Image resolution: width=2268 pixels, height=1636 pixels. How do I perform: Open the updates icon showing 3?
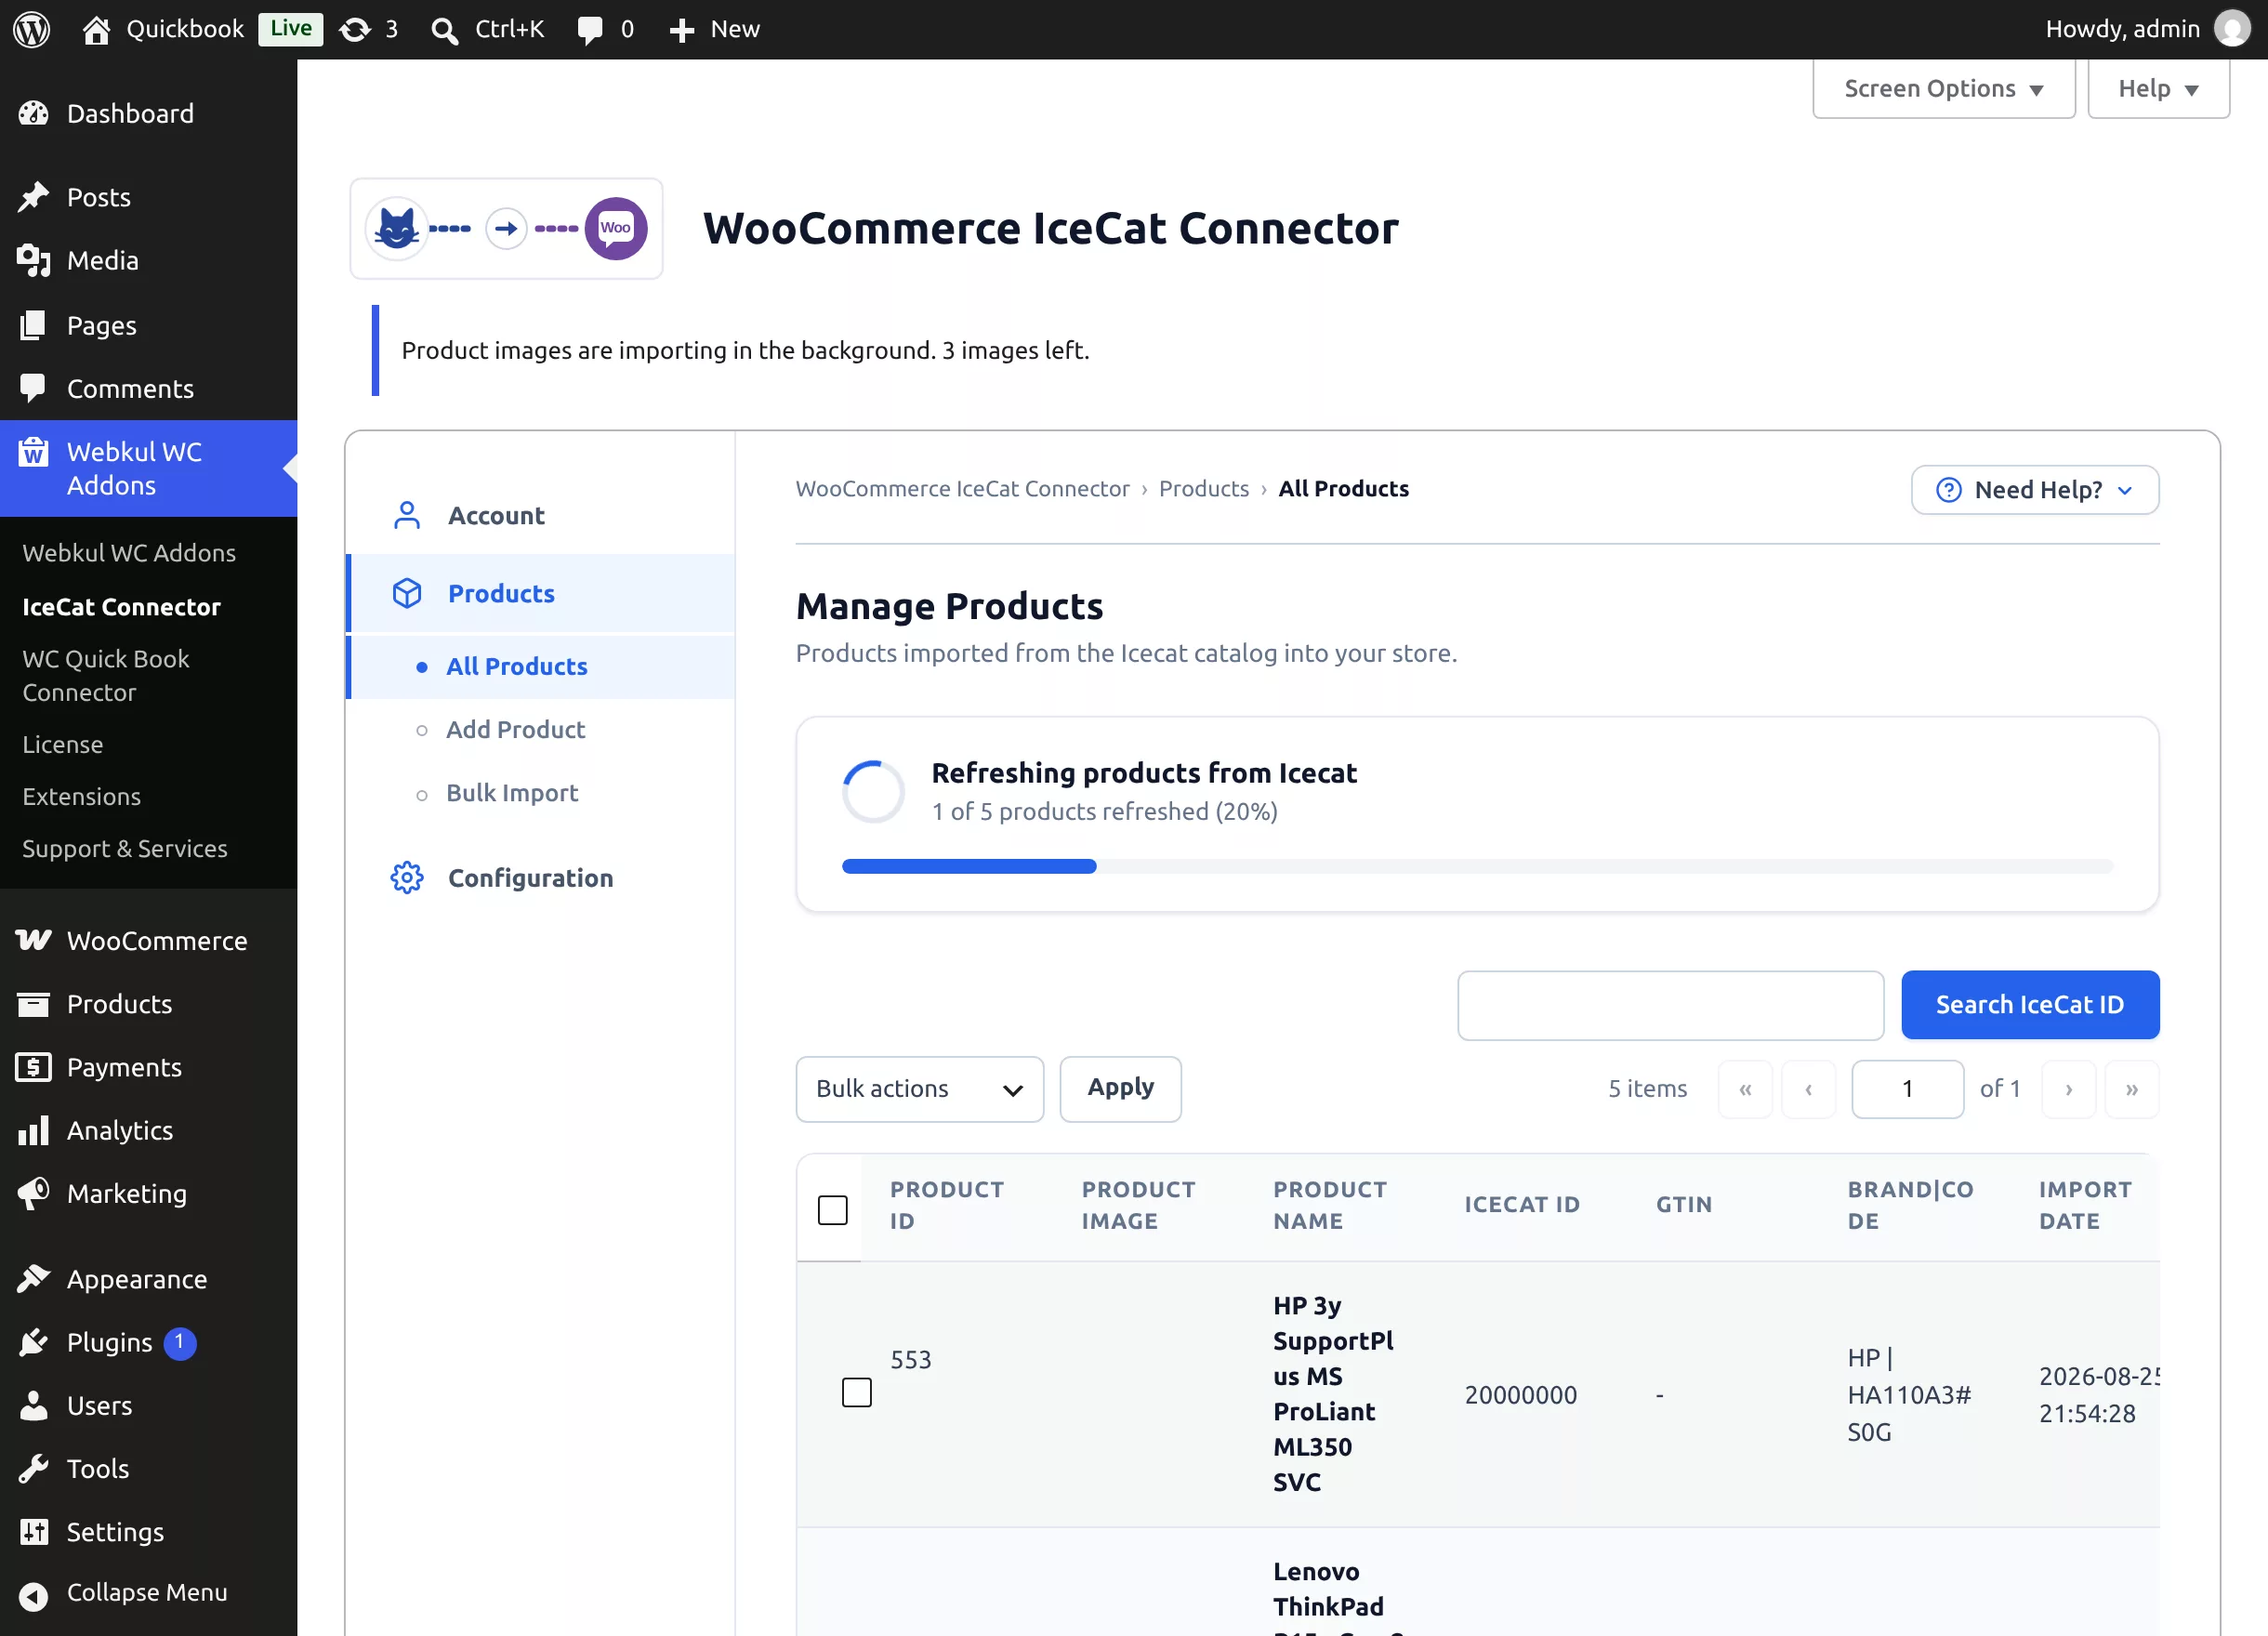point(355,29)
